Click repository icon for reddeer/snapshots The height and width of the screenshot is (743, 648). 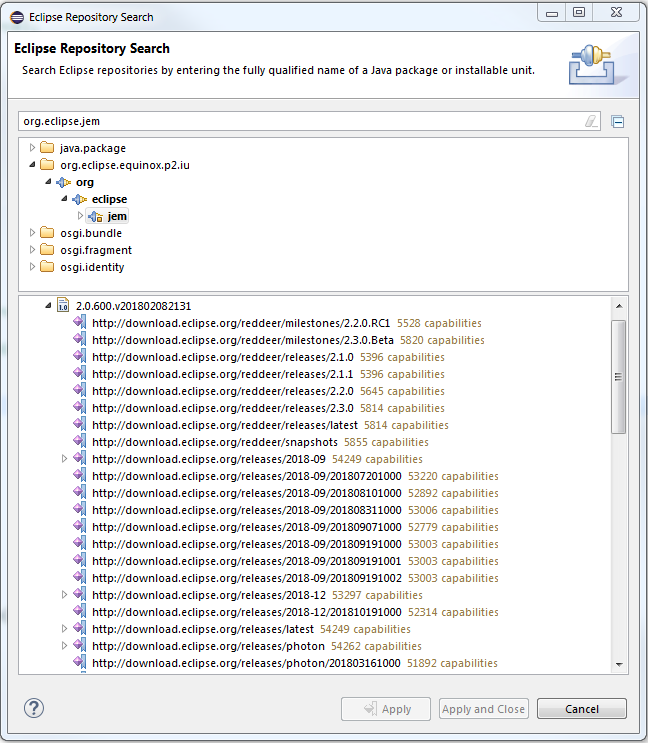[80, 442]
